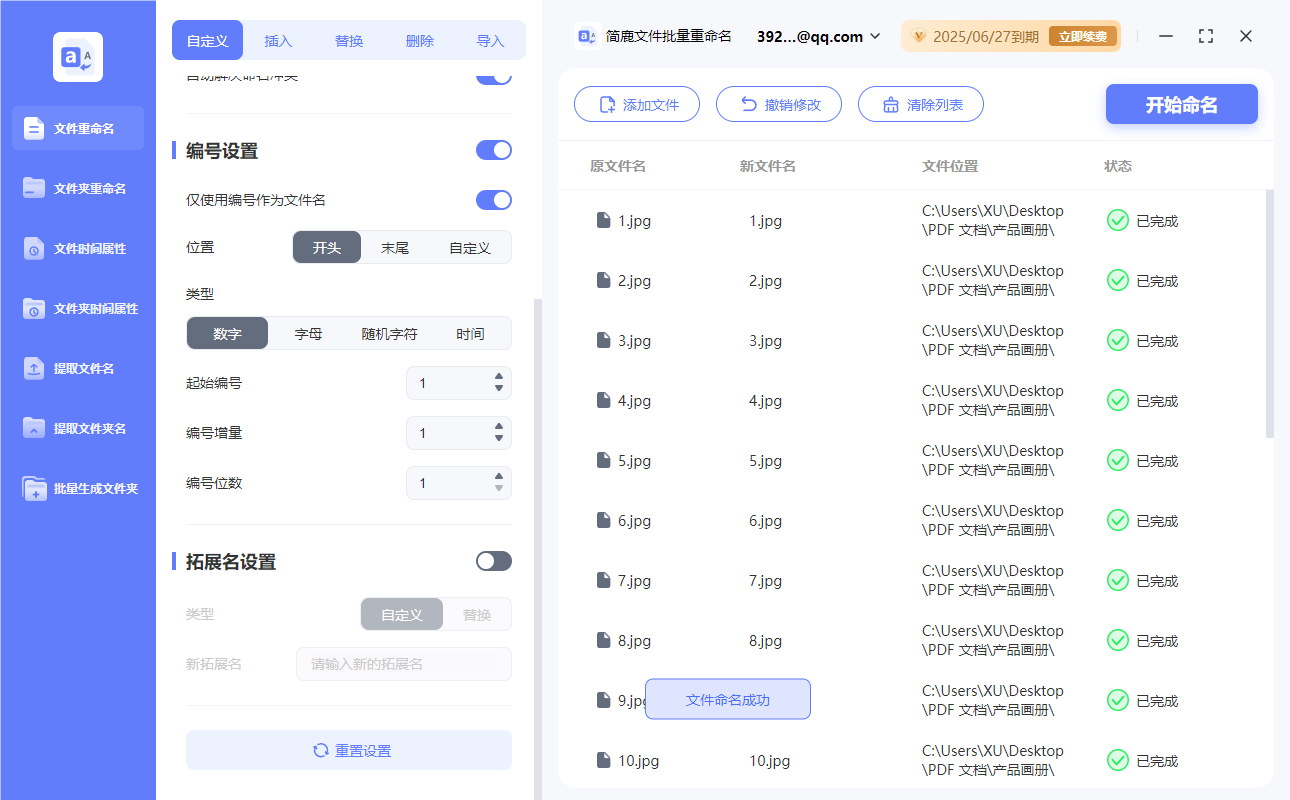The height and width of the screenshot is (800, 1290).
Task: Disable the 编号设置 toggle
Action: [493, 150]
